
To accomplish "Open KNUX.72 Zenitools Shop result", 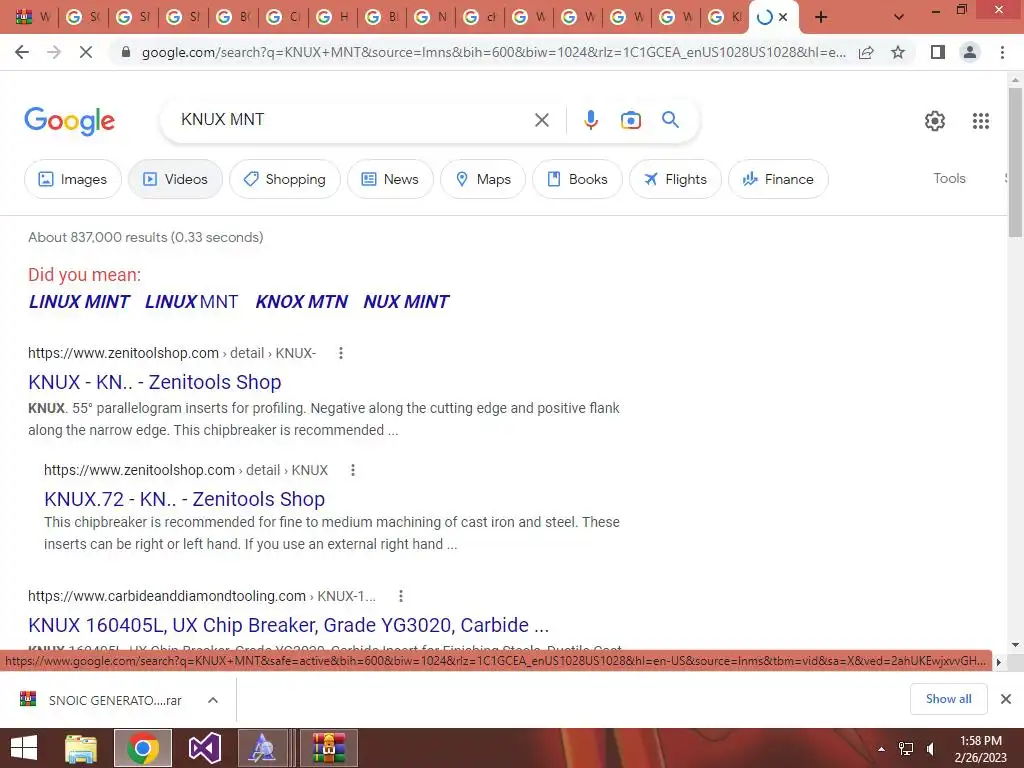I will click(x=184, y=499).
